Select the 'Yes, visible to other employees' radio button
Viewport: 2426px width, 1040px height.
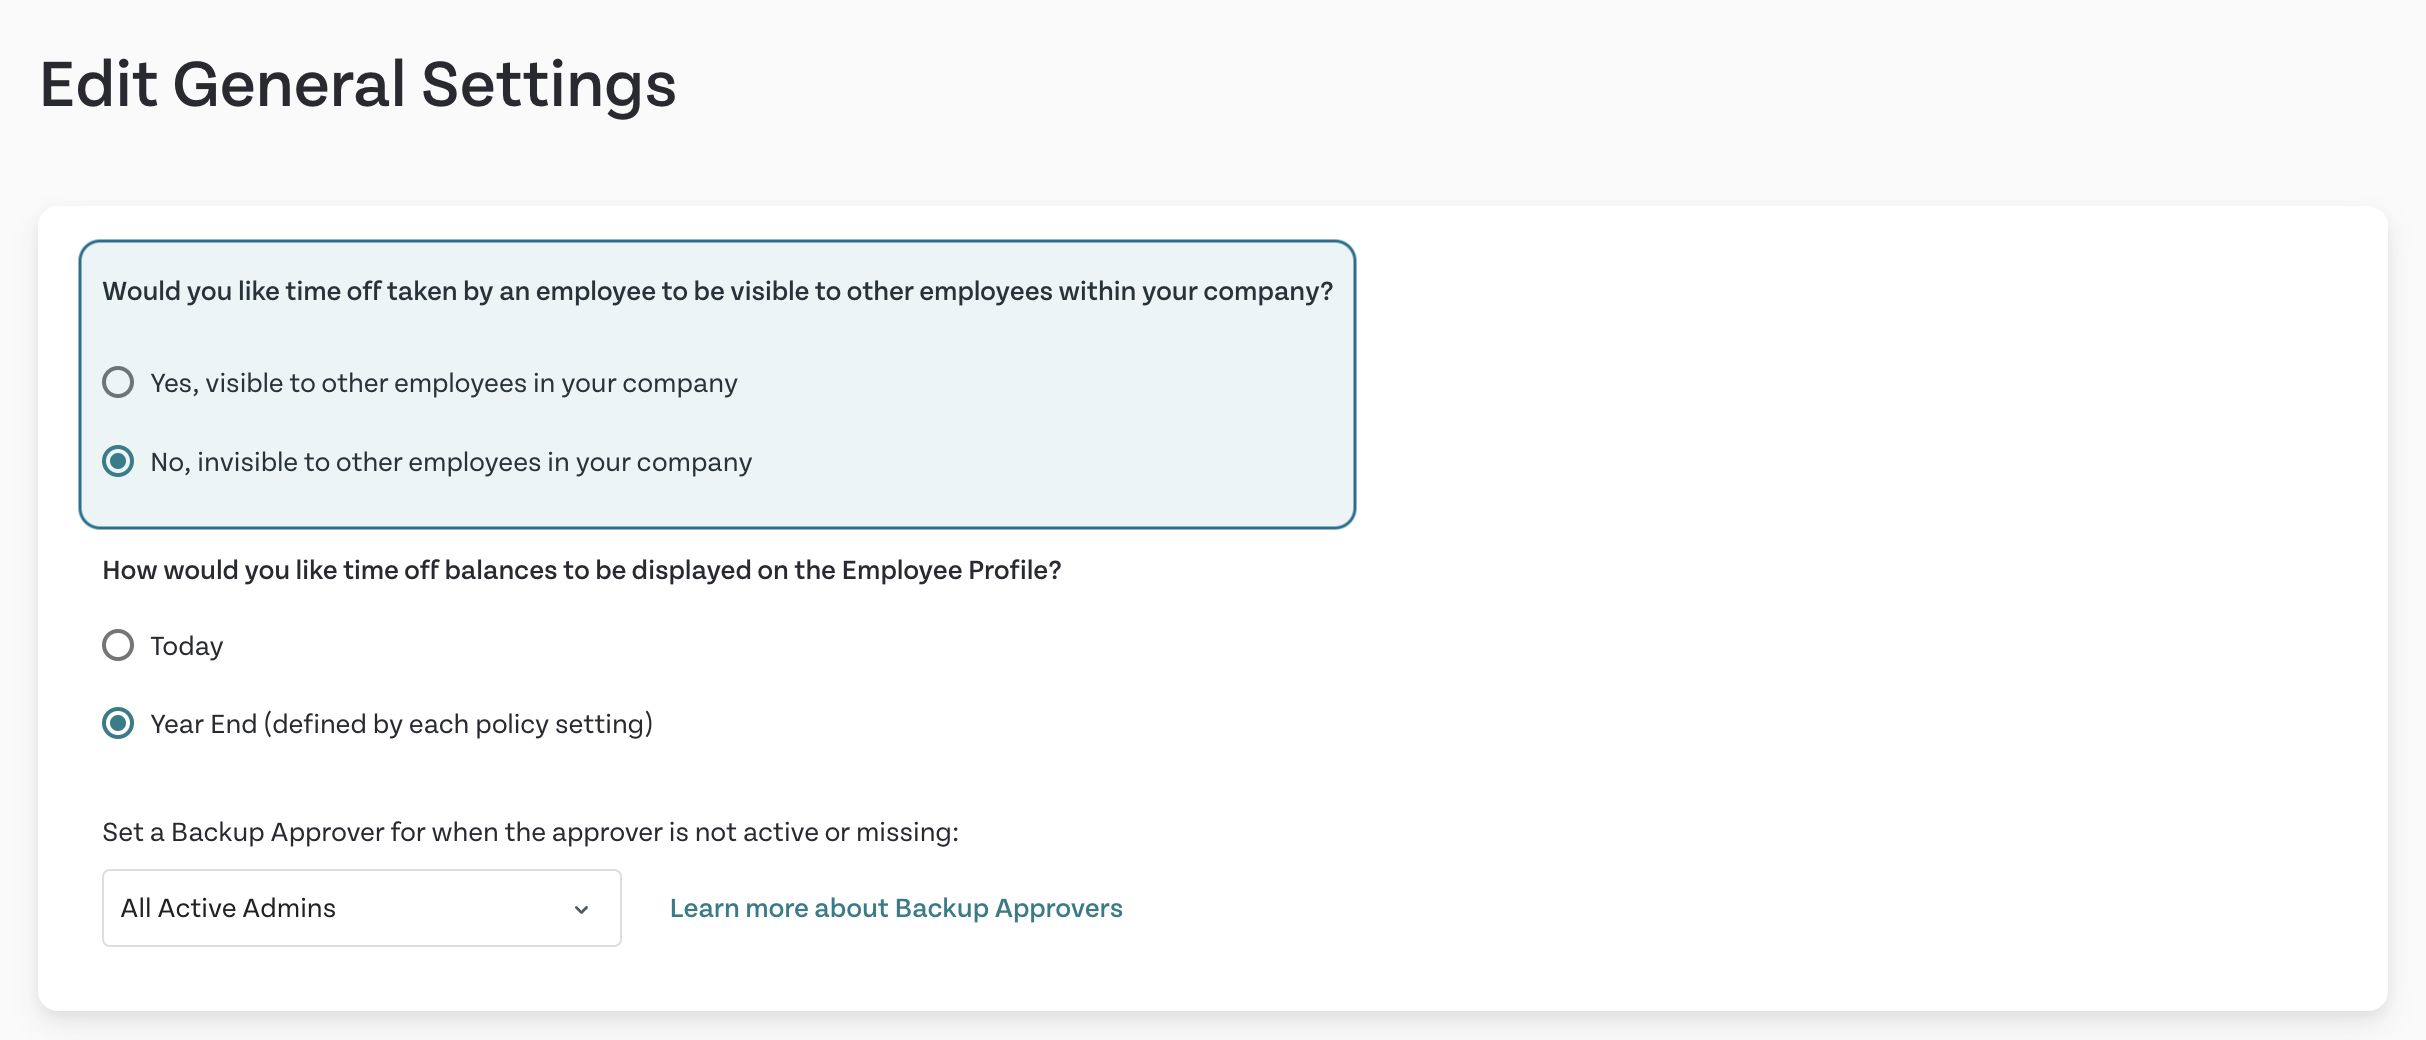coord(118,382)
